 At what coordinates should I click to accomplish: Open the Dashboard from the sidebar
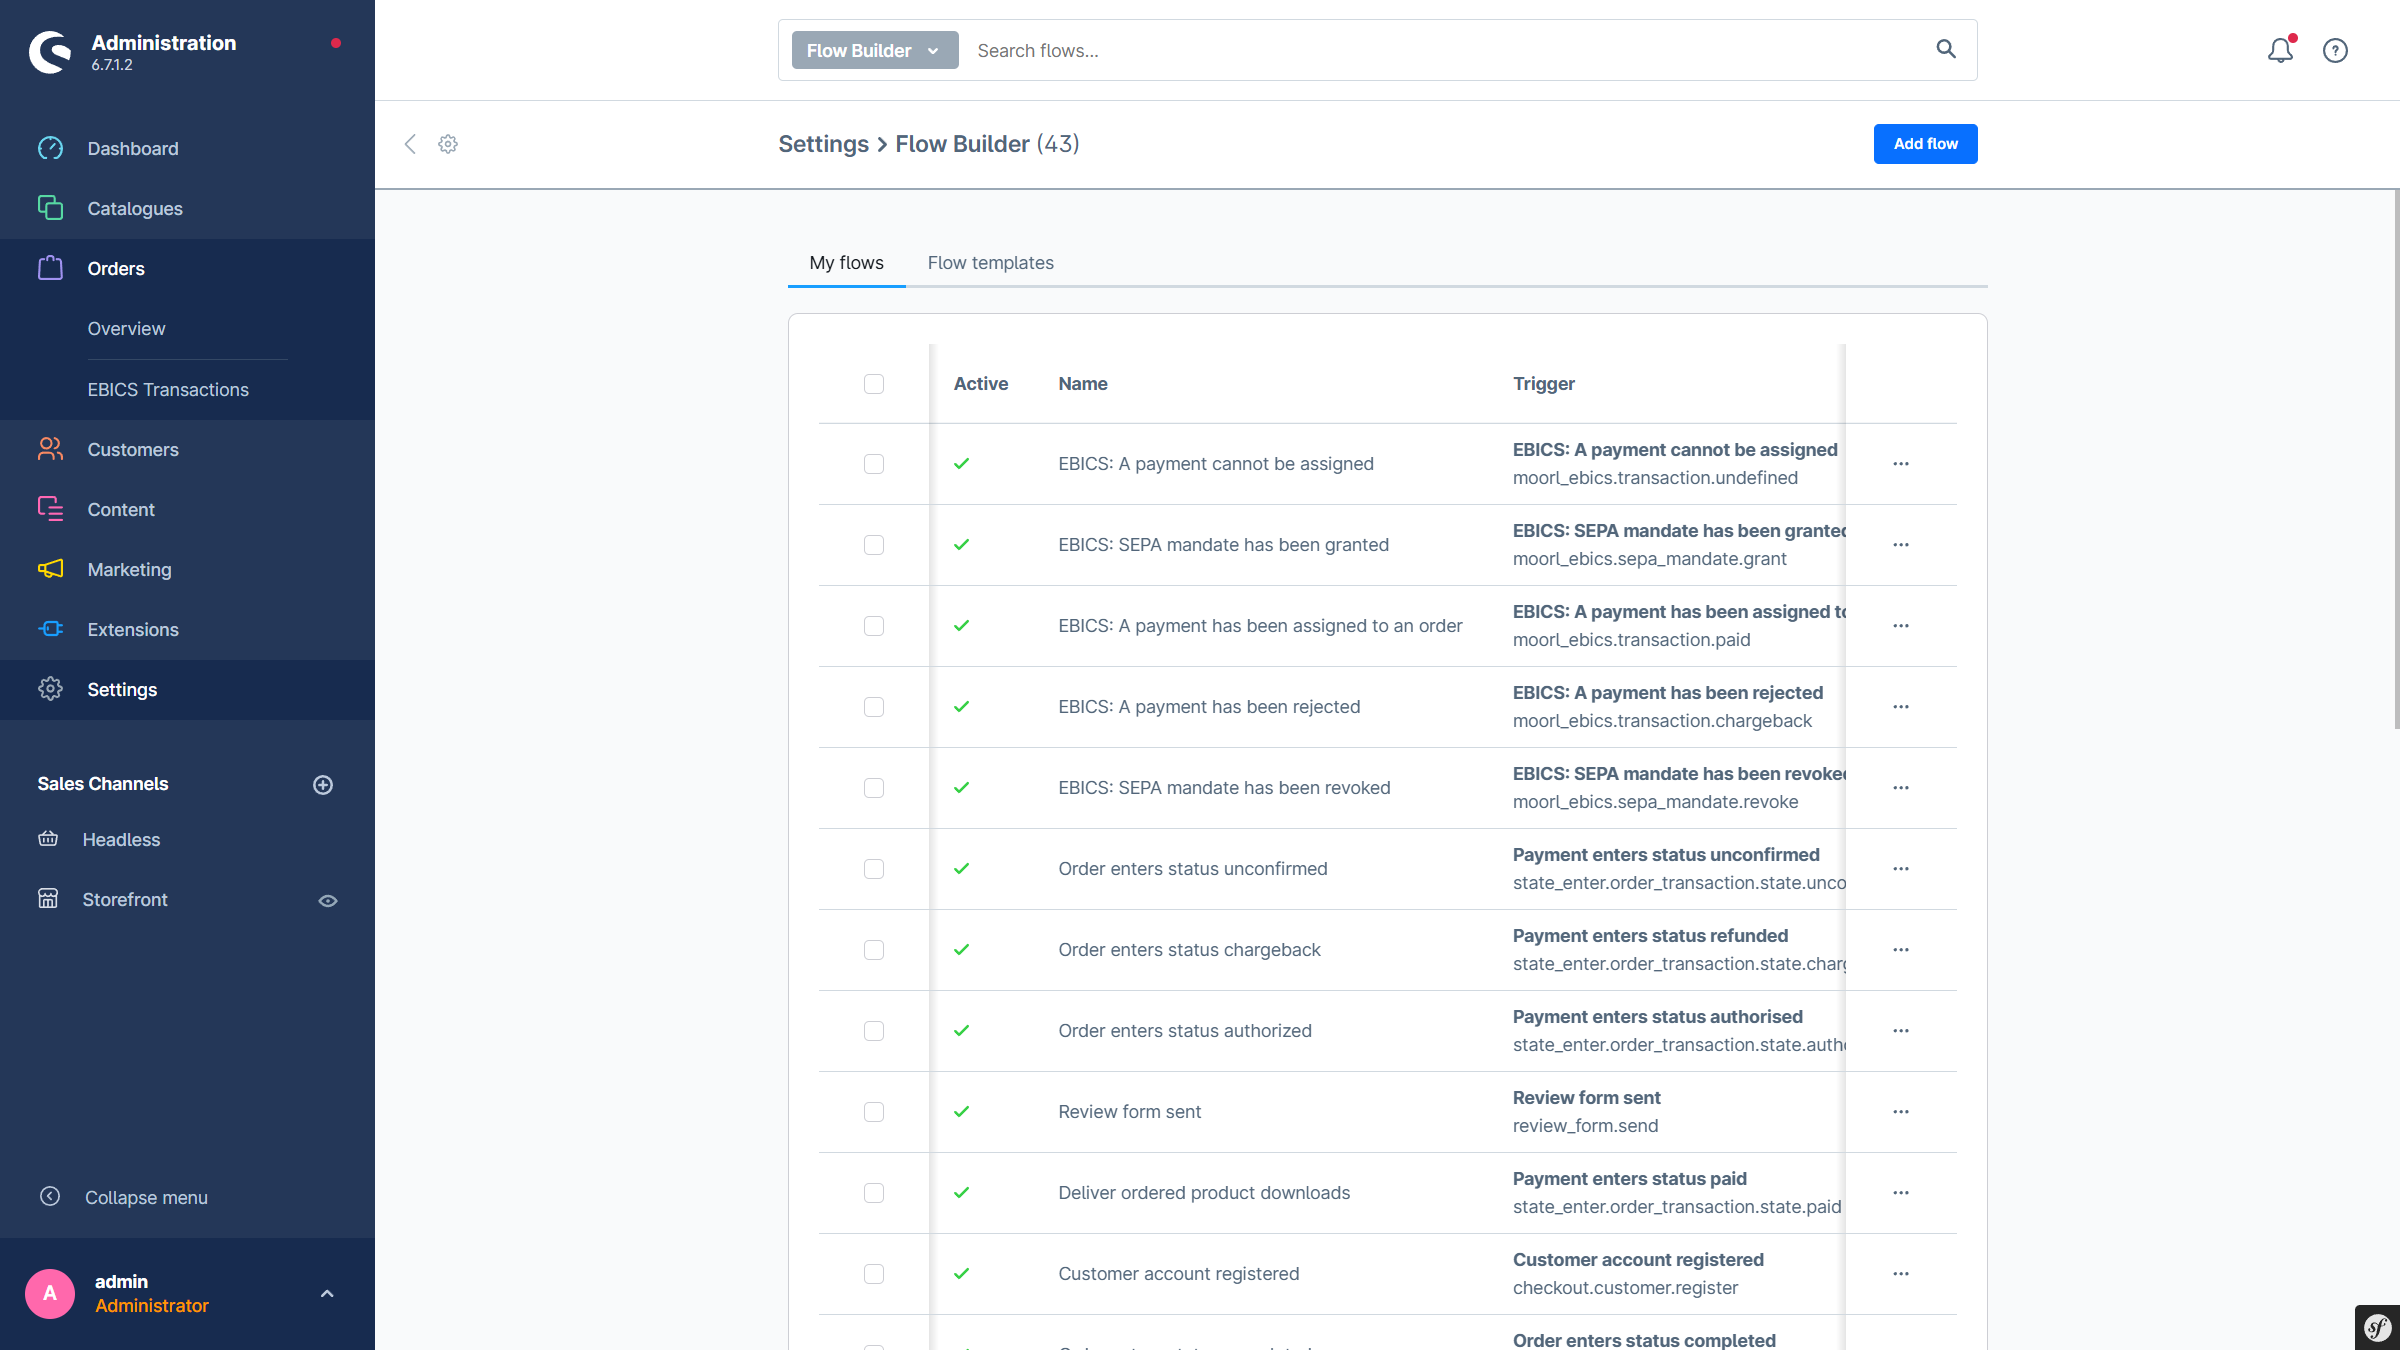133,149
